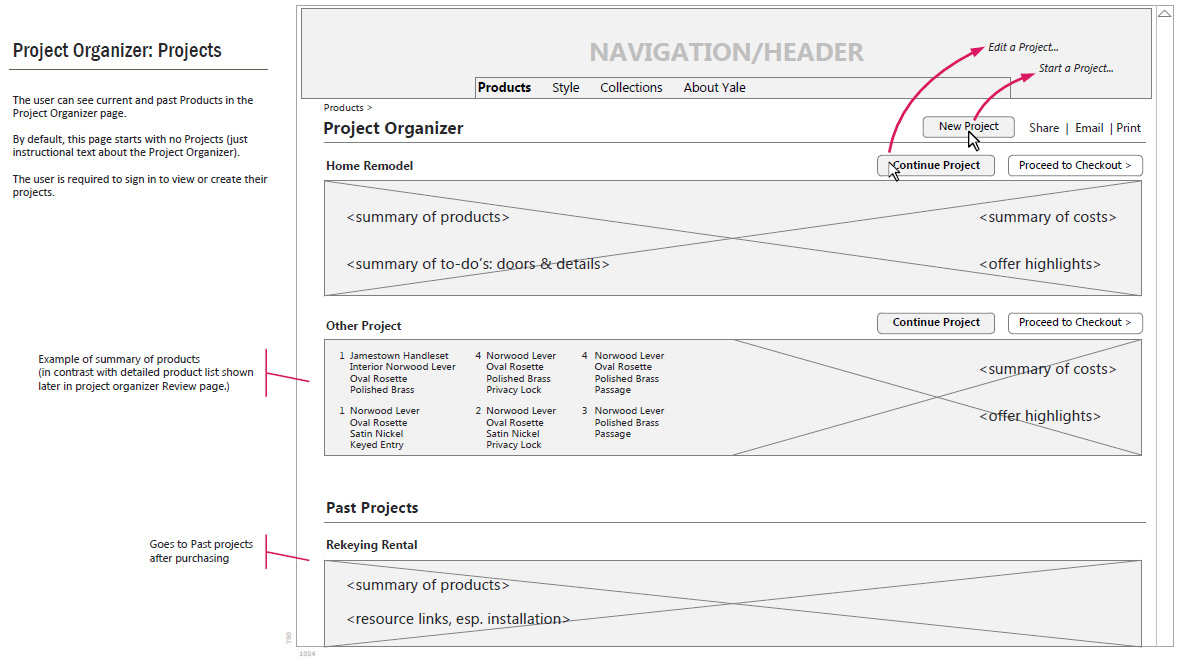Click the Products breadcrumb link

coord(343,107)
